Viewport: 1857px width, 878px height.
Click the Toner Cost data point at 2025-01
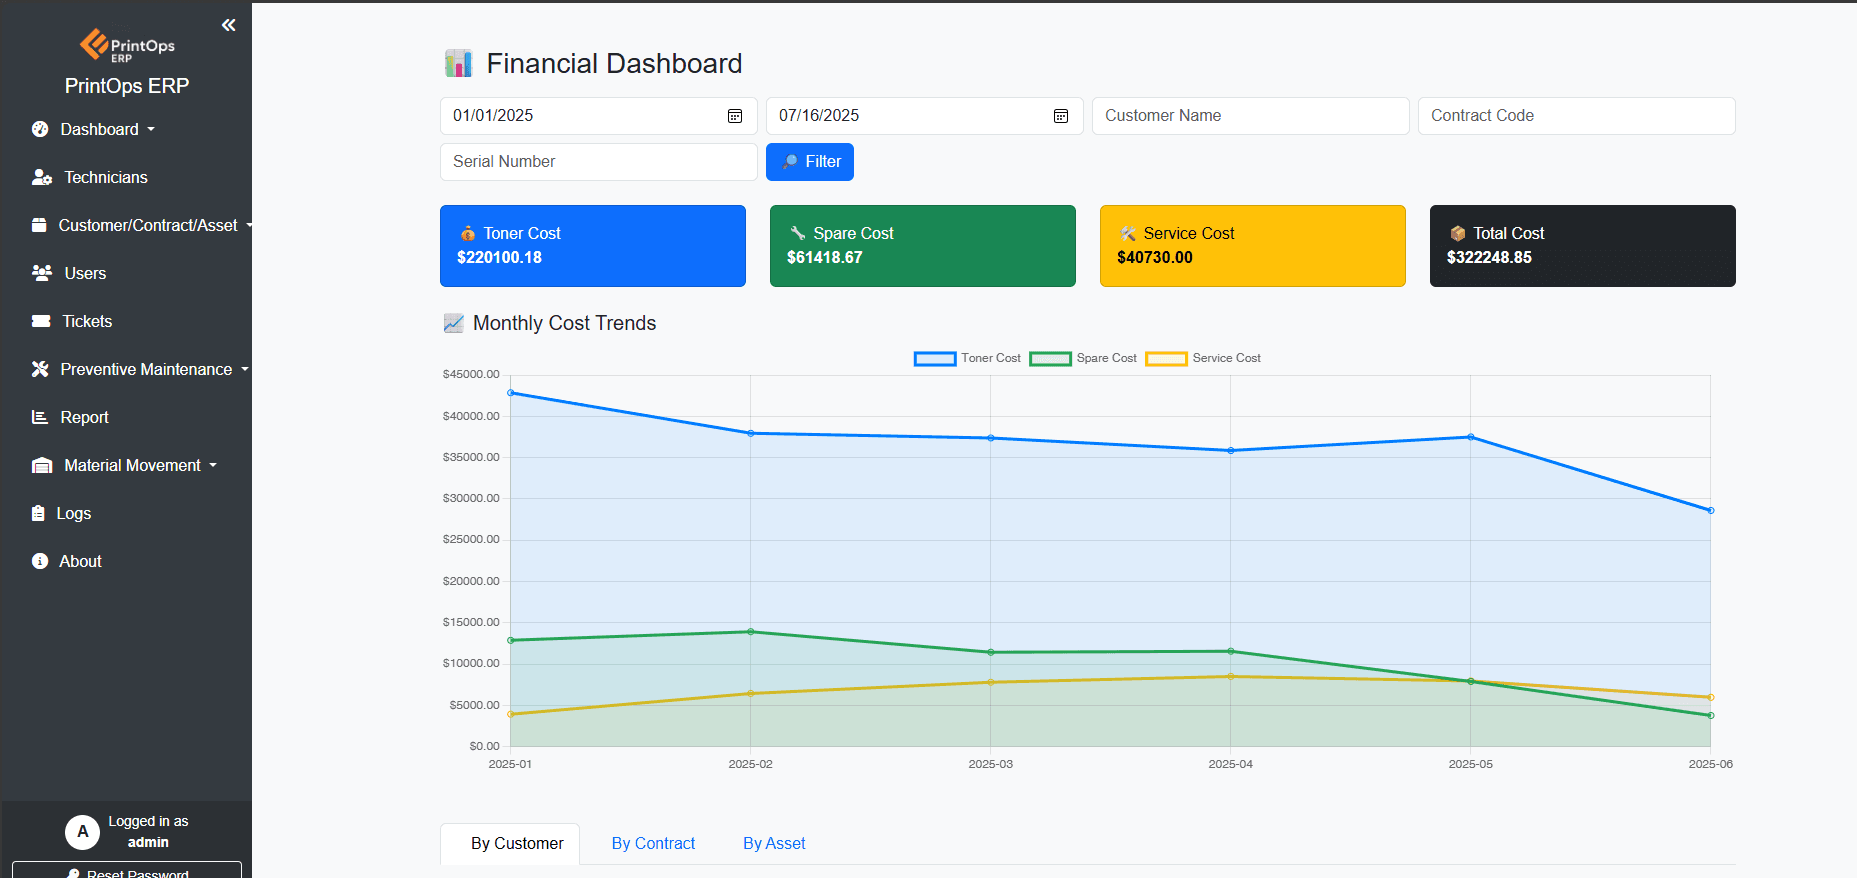(x=511, y=393)
